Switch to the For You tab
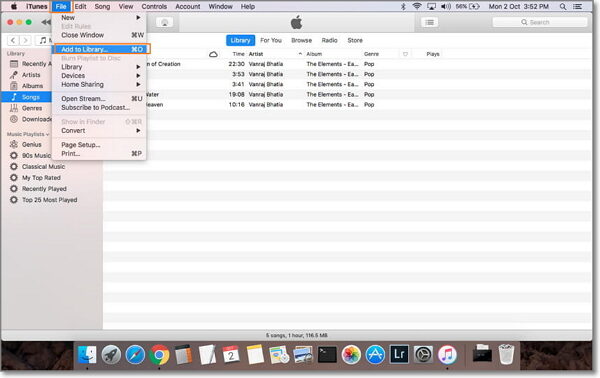This screenshot has width=600, height=378. 271,40
